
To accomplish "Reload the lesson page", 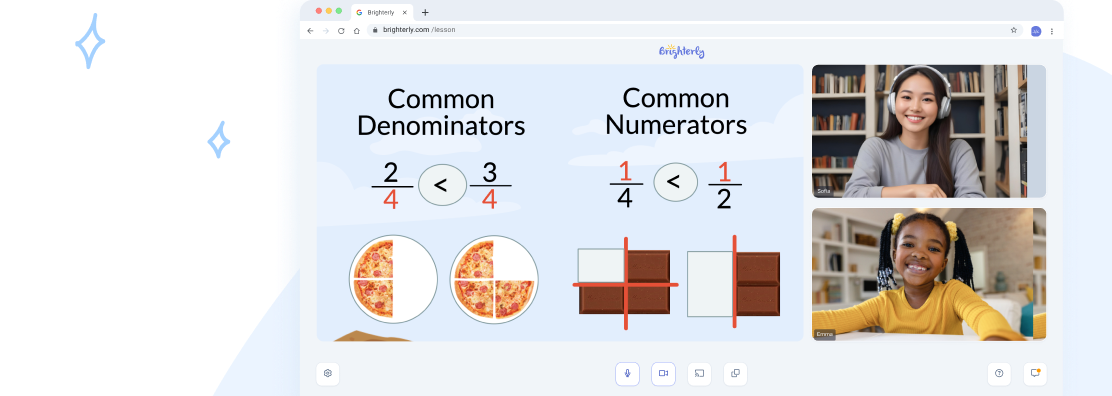I will (341, 31).
